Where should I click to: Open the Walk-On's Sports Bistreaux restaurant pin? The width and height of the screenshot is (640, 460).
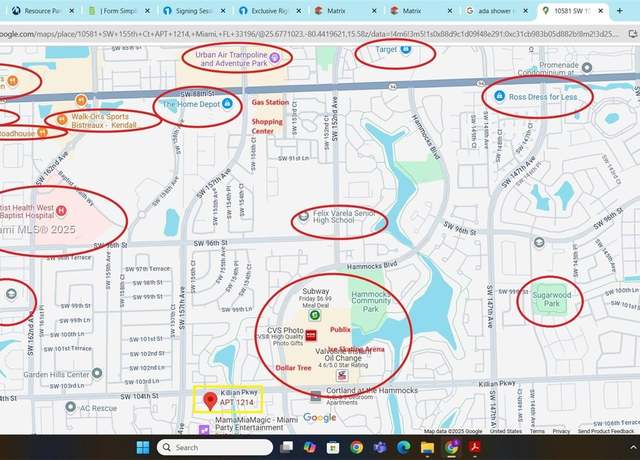[x=62, y=120]
